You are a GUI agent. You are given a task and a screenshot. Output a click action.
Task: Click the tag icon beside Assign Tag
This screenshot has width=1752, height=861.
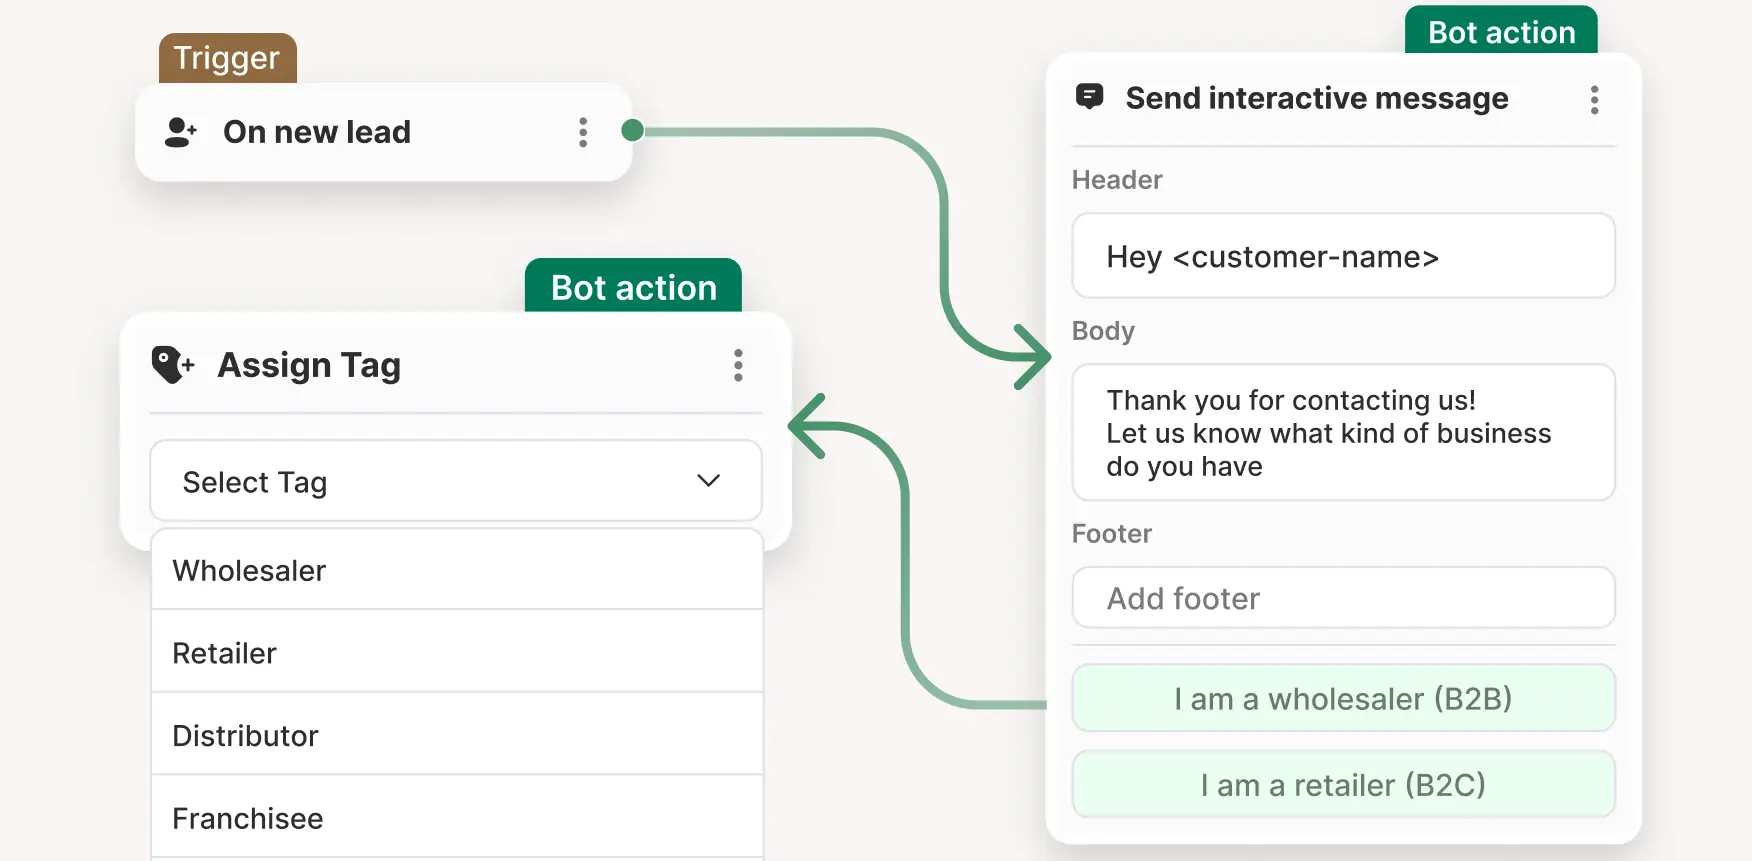[172, 365]
